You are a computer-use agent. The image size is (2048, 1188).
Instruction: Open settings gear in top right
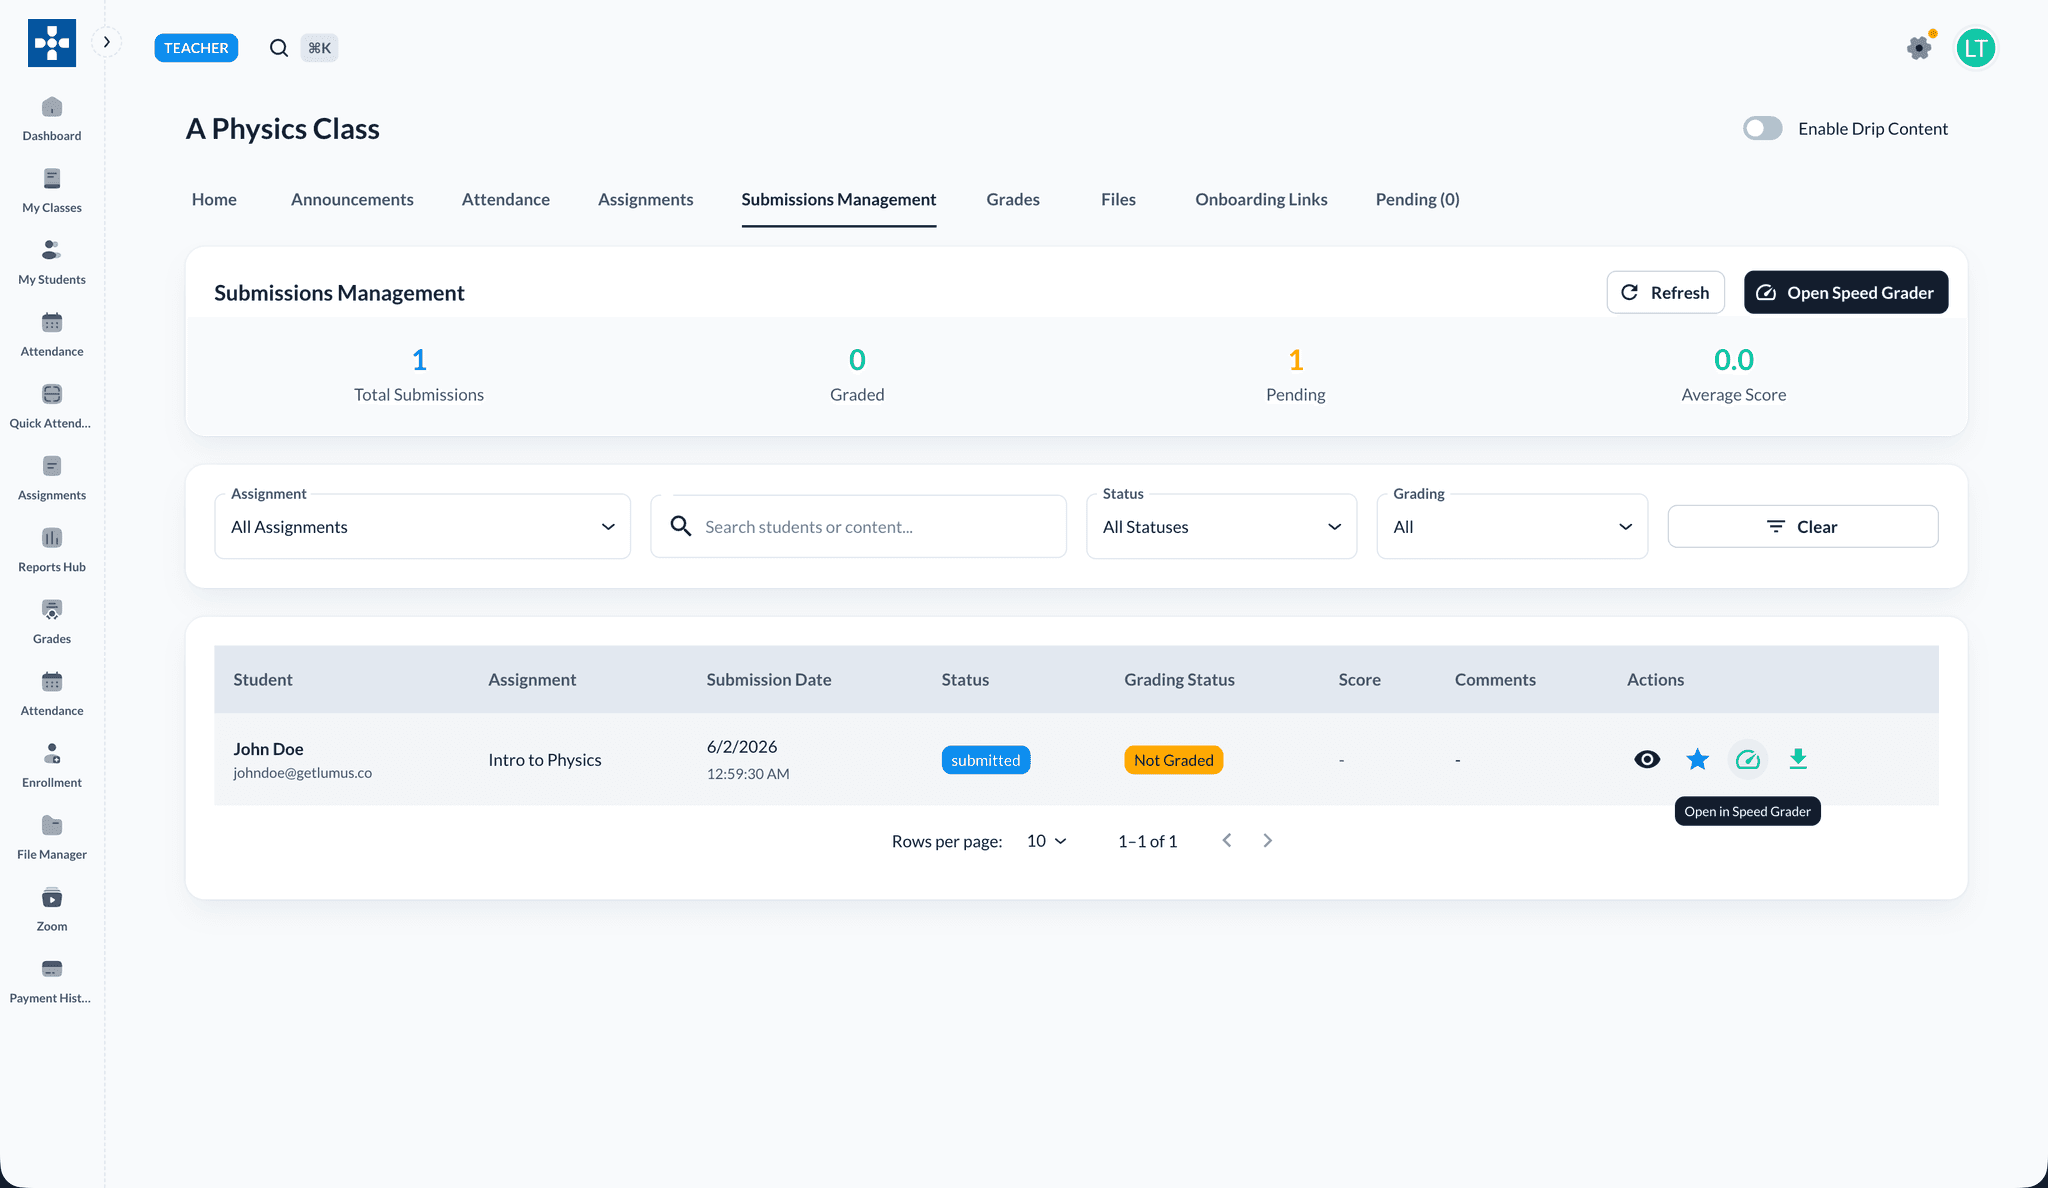1919,47
